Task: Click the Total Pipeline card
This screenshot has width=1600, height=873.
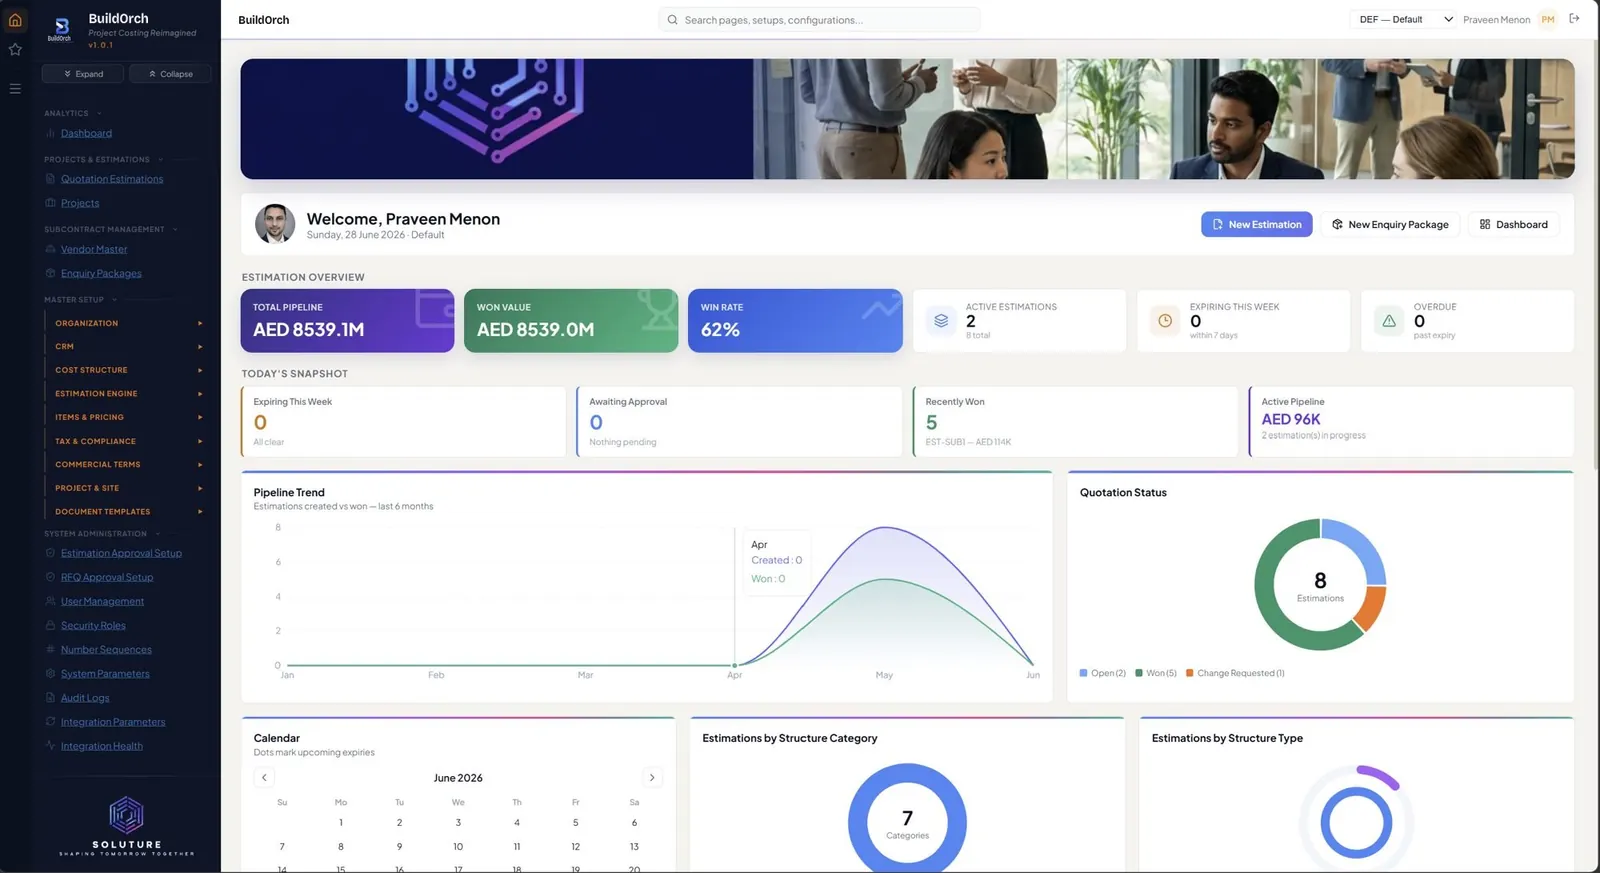Action: tap(347, 321)
